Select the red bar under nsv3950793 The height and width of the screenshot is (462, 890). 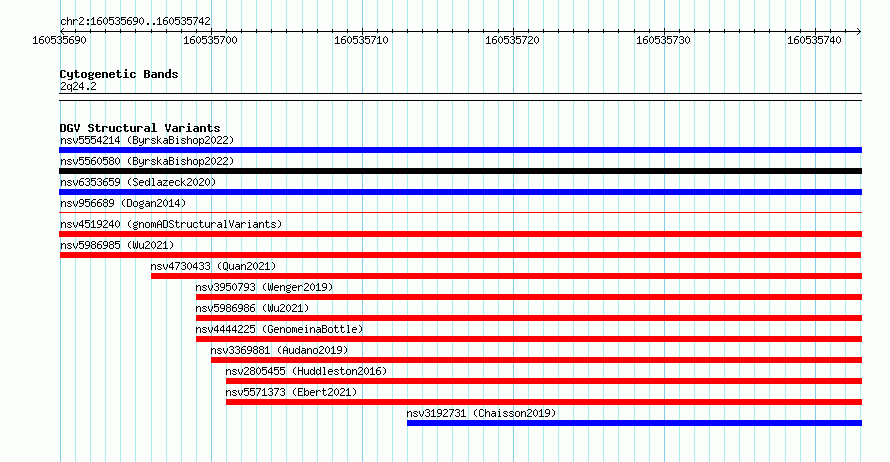[529, 297]
